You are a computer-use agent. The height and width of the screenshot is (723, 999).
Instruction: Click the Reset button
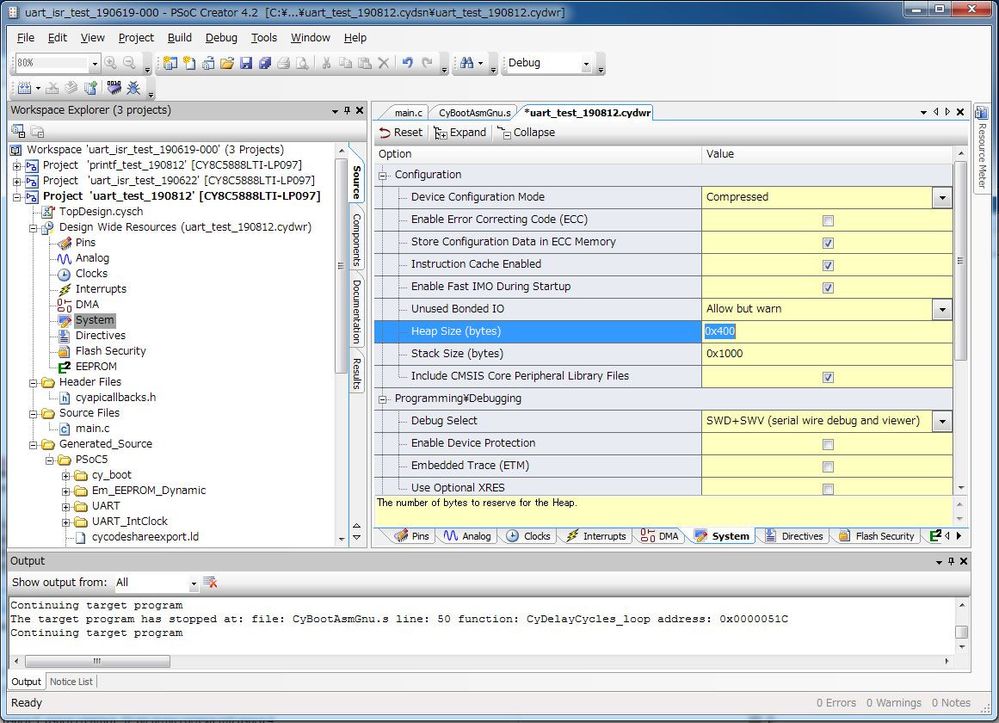tap(401, 132)
